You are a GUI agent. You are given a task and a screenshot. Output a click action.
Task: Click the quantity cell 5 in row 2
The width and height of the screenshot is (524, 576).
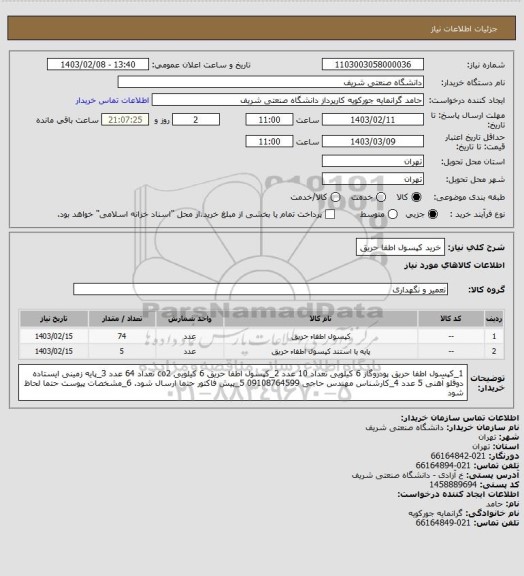coord(122,352)
